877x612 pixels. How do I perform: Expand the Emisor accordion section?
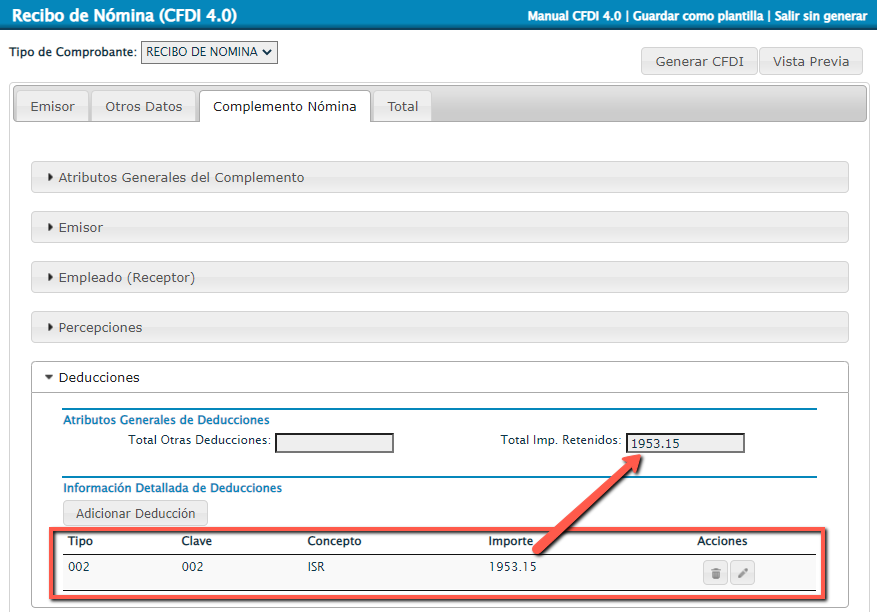pyautogui.click(x=81, y=227)
